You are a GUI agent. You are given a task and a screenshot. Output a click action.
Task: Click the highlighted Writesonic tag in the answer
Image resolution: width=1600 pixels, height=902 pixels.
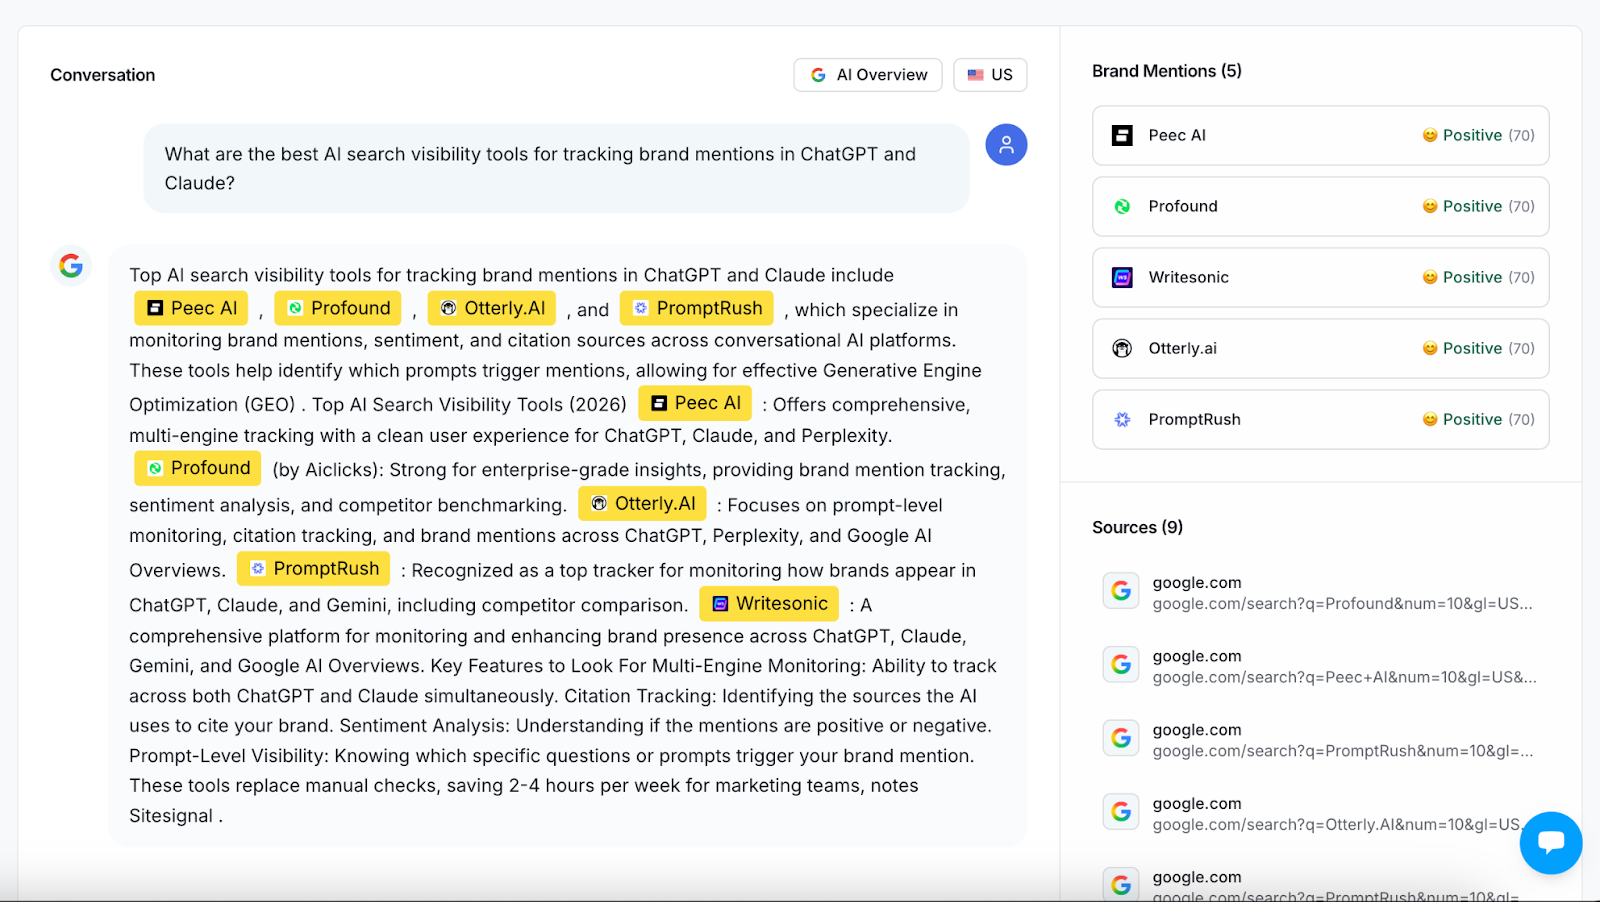(770, 604)
